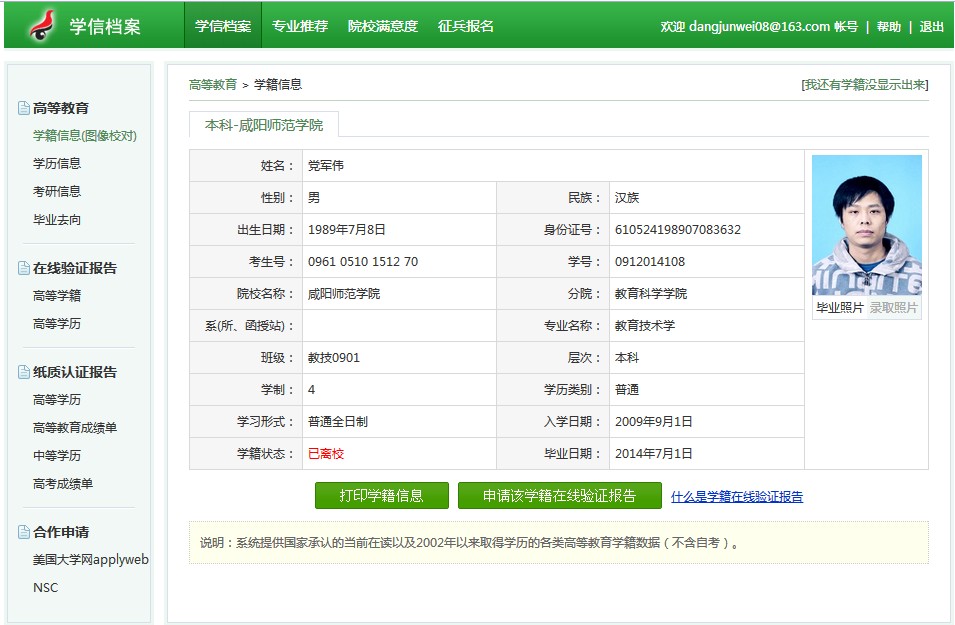The height and width of the screenshot is (625, 955).
Task: Click the 学信档案 bird logo icon
Action: 42,25
